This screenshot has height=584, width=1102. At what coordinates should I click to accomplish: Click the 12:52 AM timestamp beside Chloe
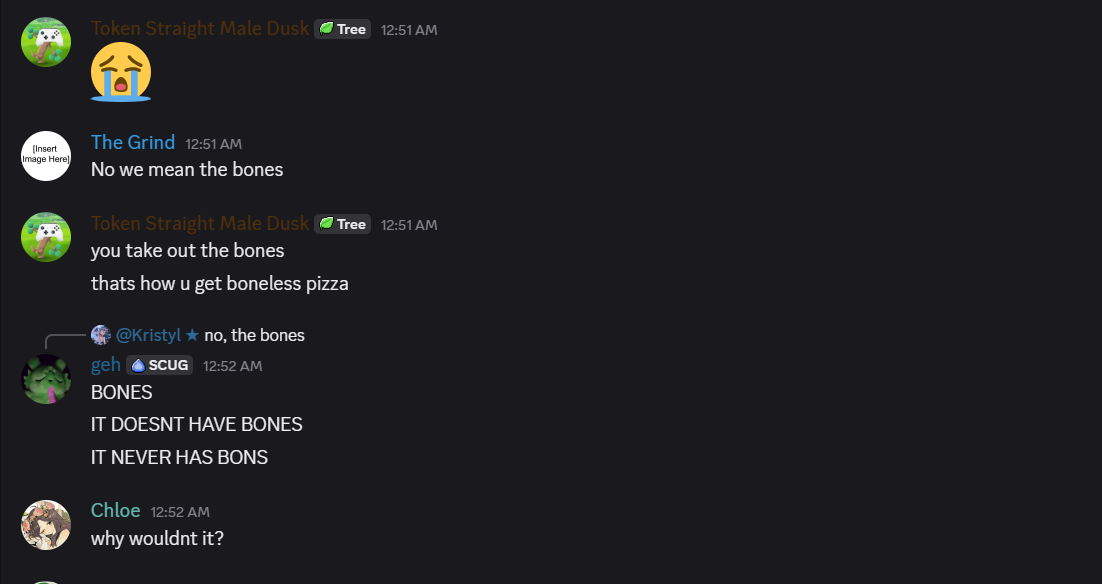[x=180, y=512]
